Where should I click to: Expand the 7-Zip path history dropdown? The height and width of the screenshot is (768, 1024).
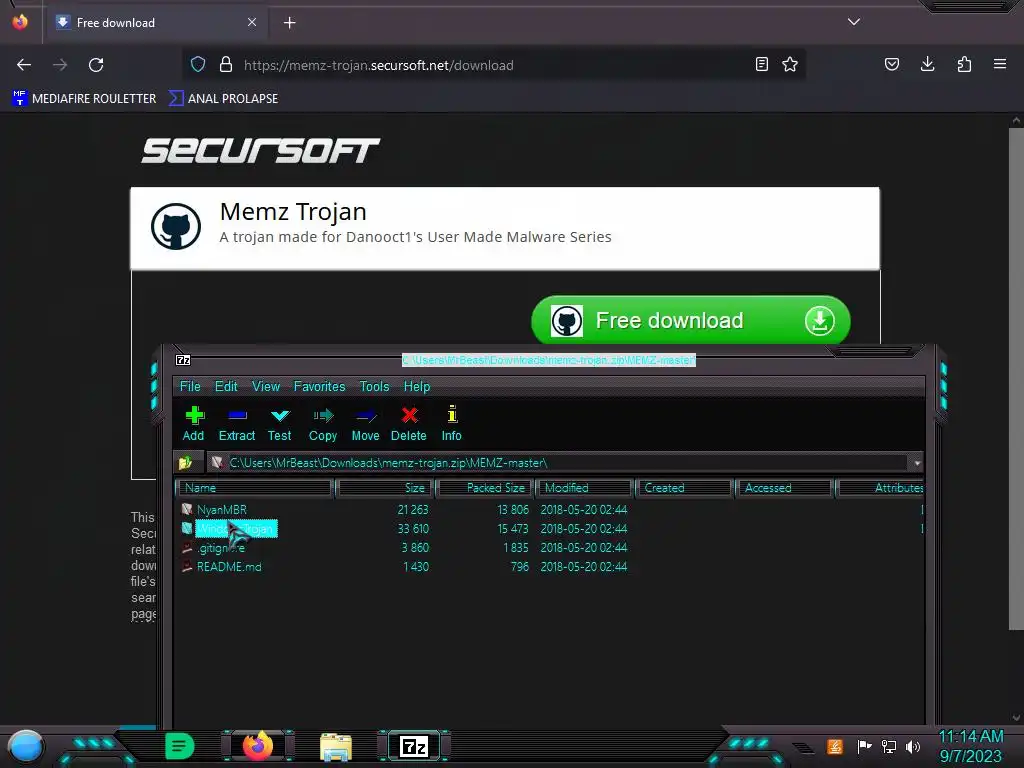[917, 463]
